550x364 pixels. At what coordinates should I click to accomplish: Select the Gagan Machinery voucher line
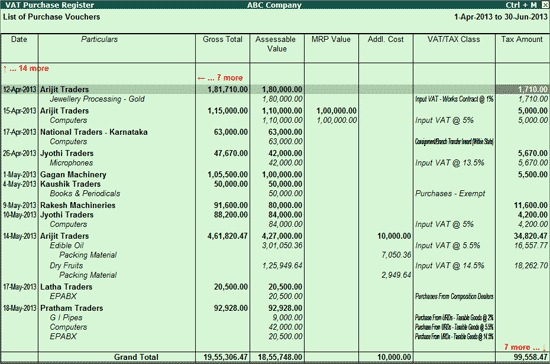click(275, 175)
